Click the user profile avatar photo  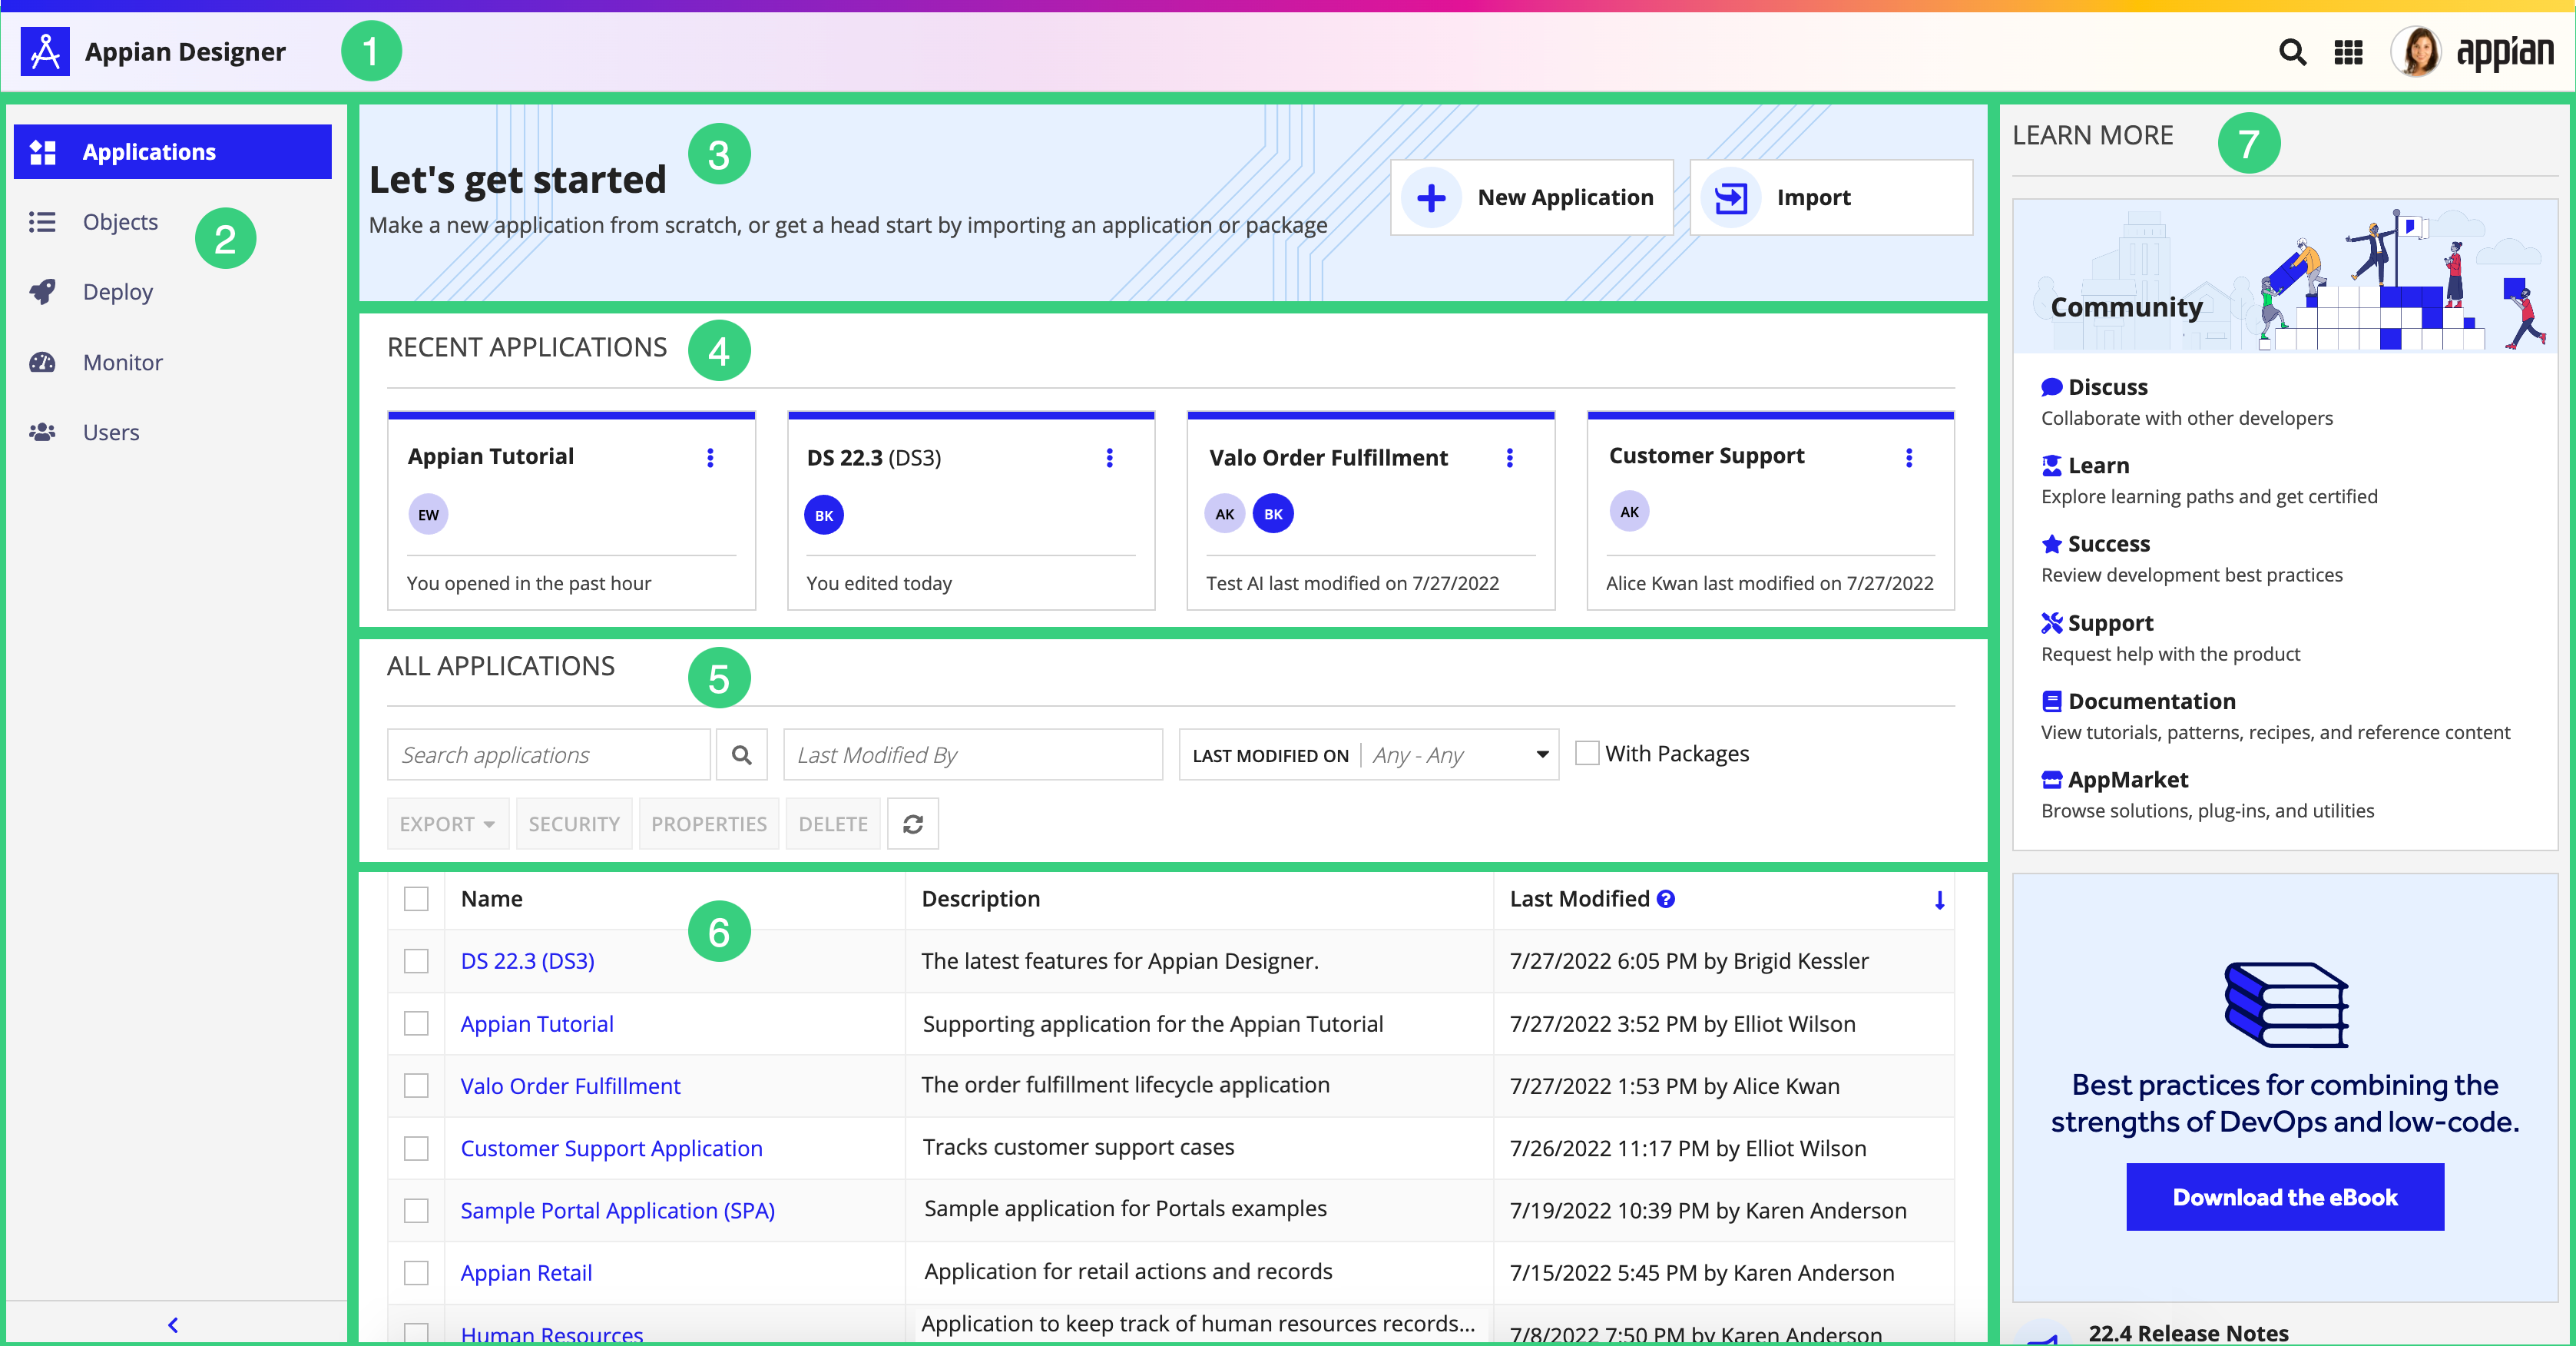pos(2416,52)
